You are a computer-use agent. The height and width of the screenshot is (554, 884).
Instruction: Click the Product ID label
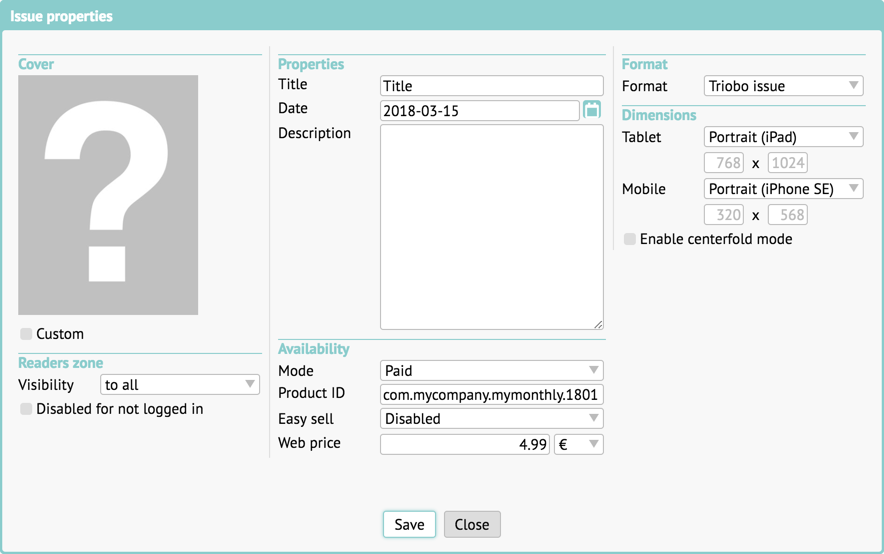click(311, 393)
